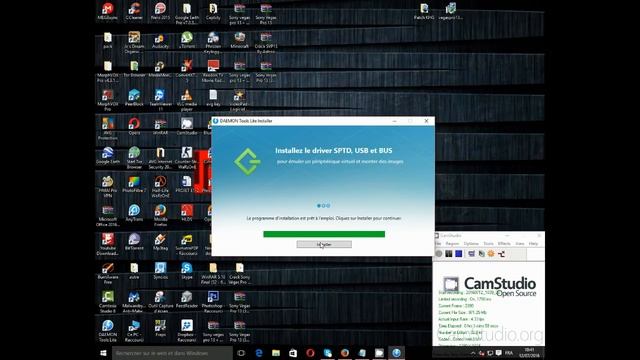Screen dimensions: 640x360
Task: Click the Pause icon in CamStudio toolbar
Action: (449, 254)
